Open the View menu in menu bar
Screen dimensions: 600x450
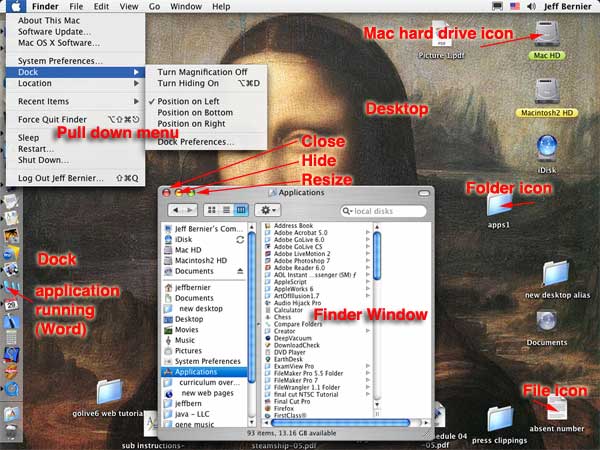pyautogui.click(x=128, y=6)
